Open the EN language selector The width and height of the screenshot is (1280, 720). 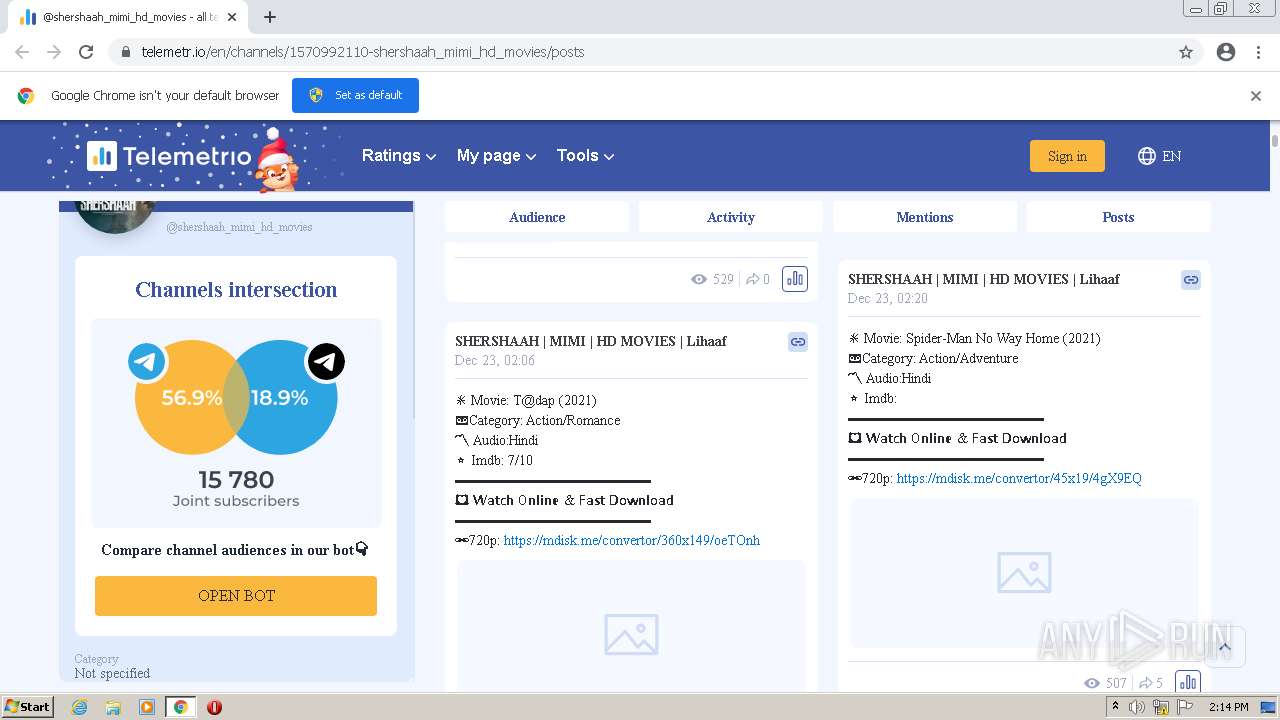coord(1160,156)
